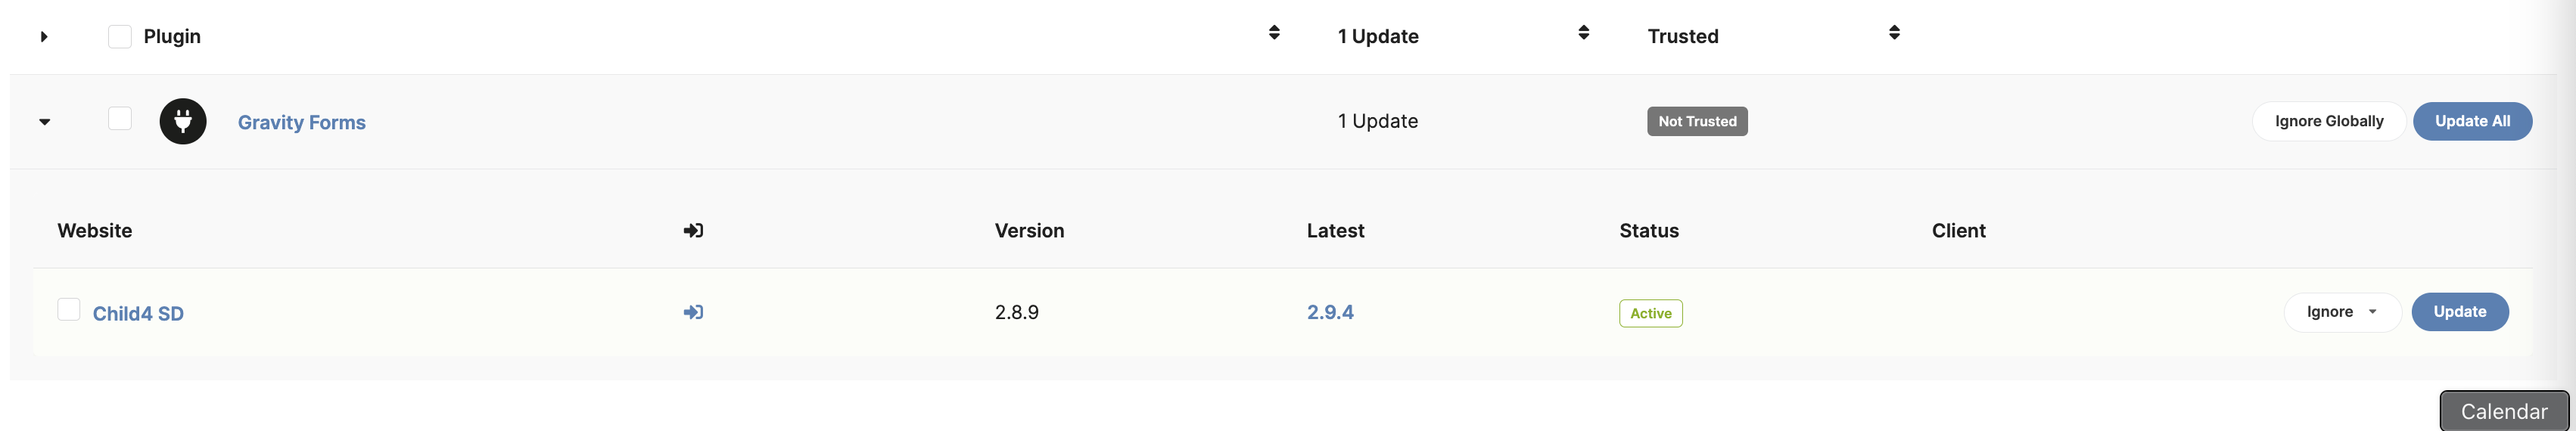This screenshot has width=2576, height=431.
Task: Open the Gravity Forms plugin link
Action: pos(302,122)
